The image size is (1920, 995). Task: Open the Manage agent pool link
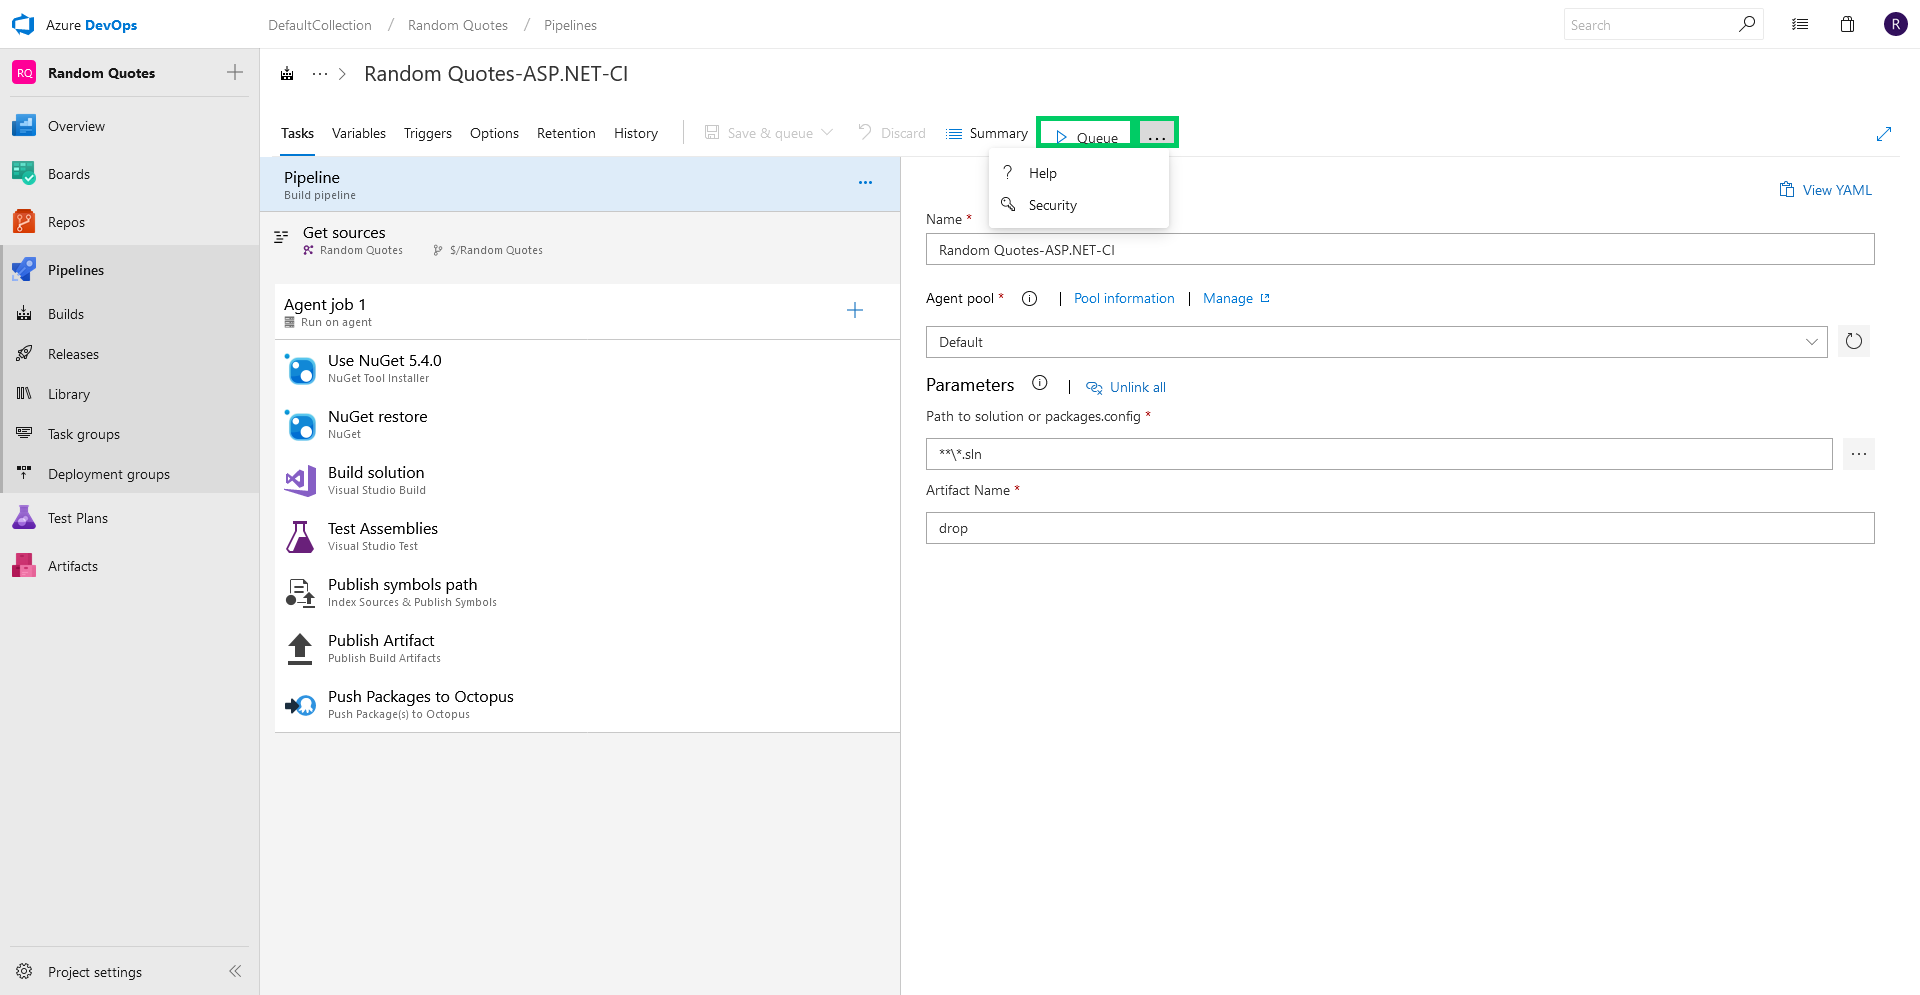1236,298
